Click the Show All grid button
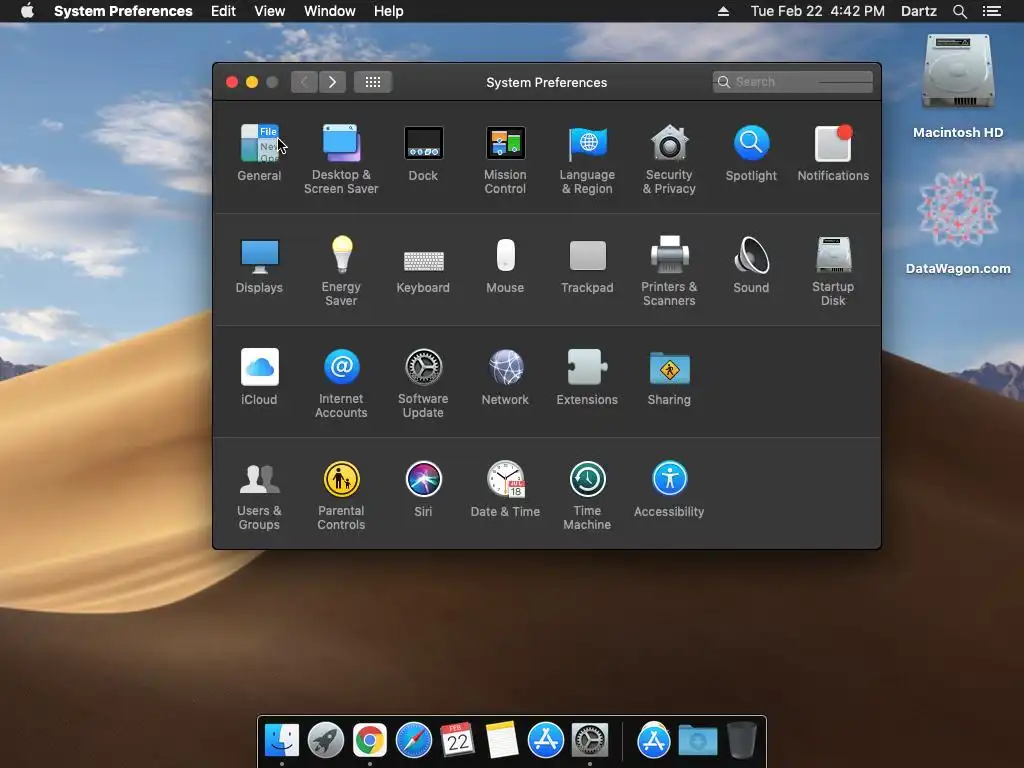 373,82
